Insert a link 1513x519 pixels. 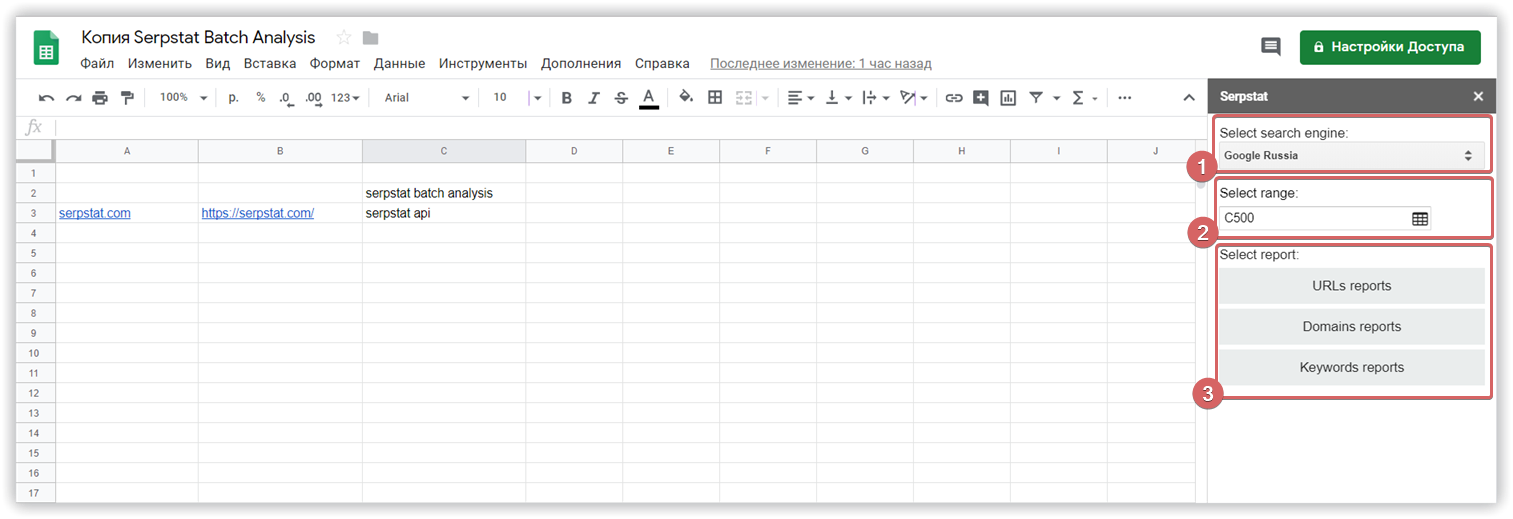(x=954, y=98)
